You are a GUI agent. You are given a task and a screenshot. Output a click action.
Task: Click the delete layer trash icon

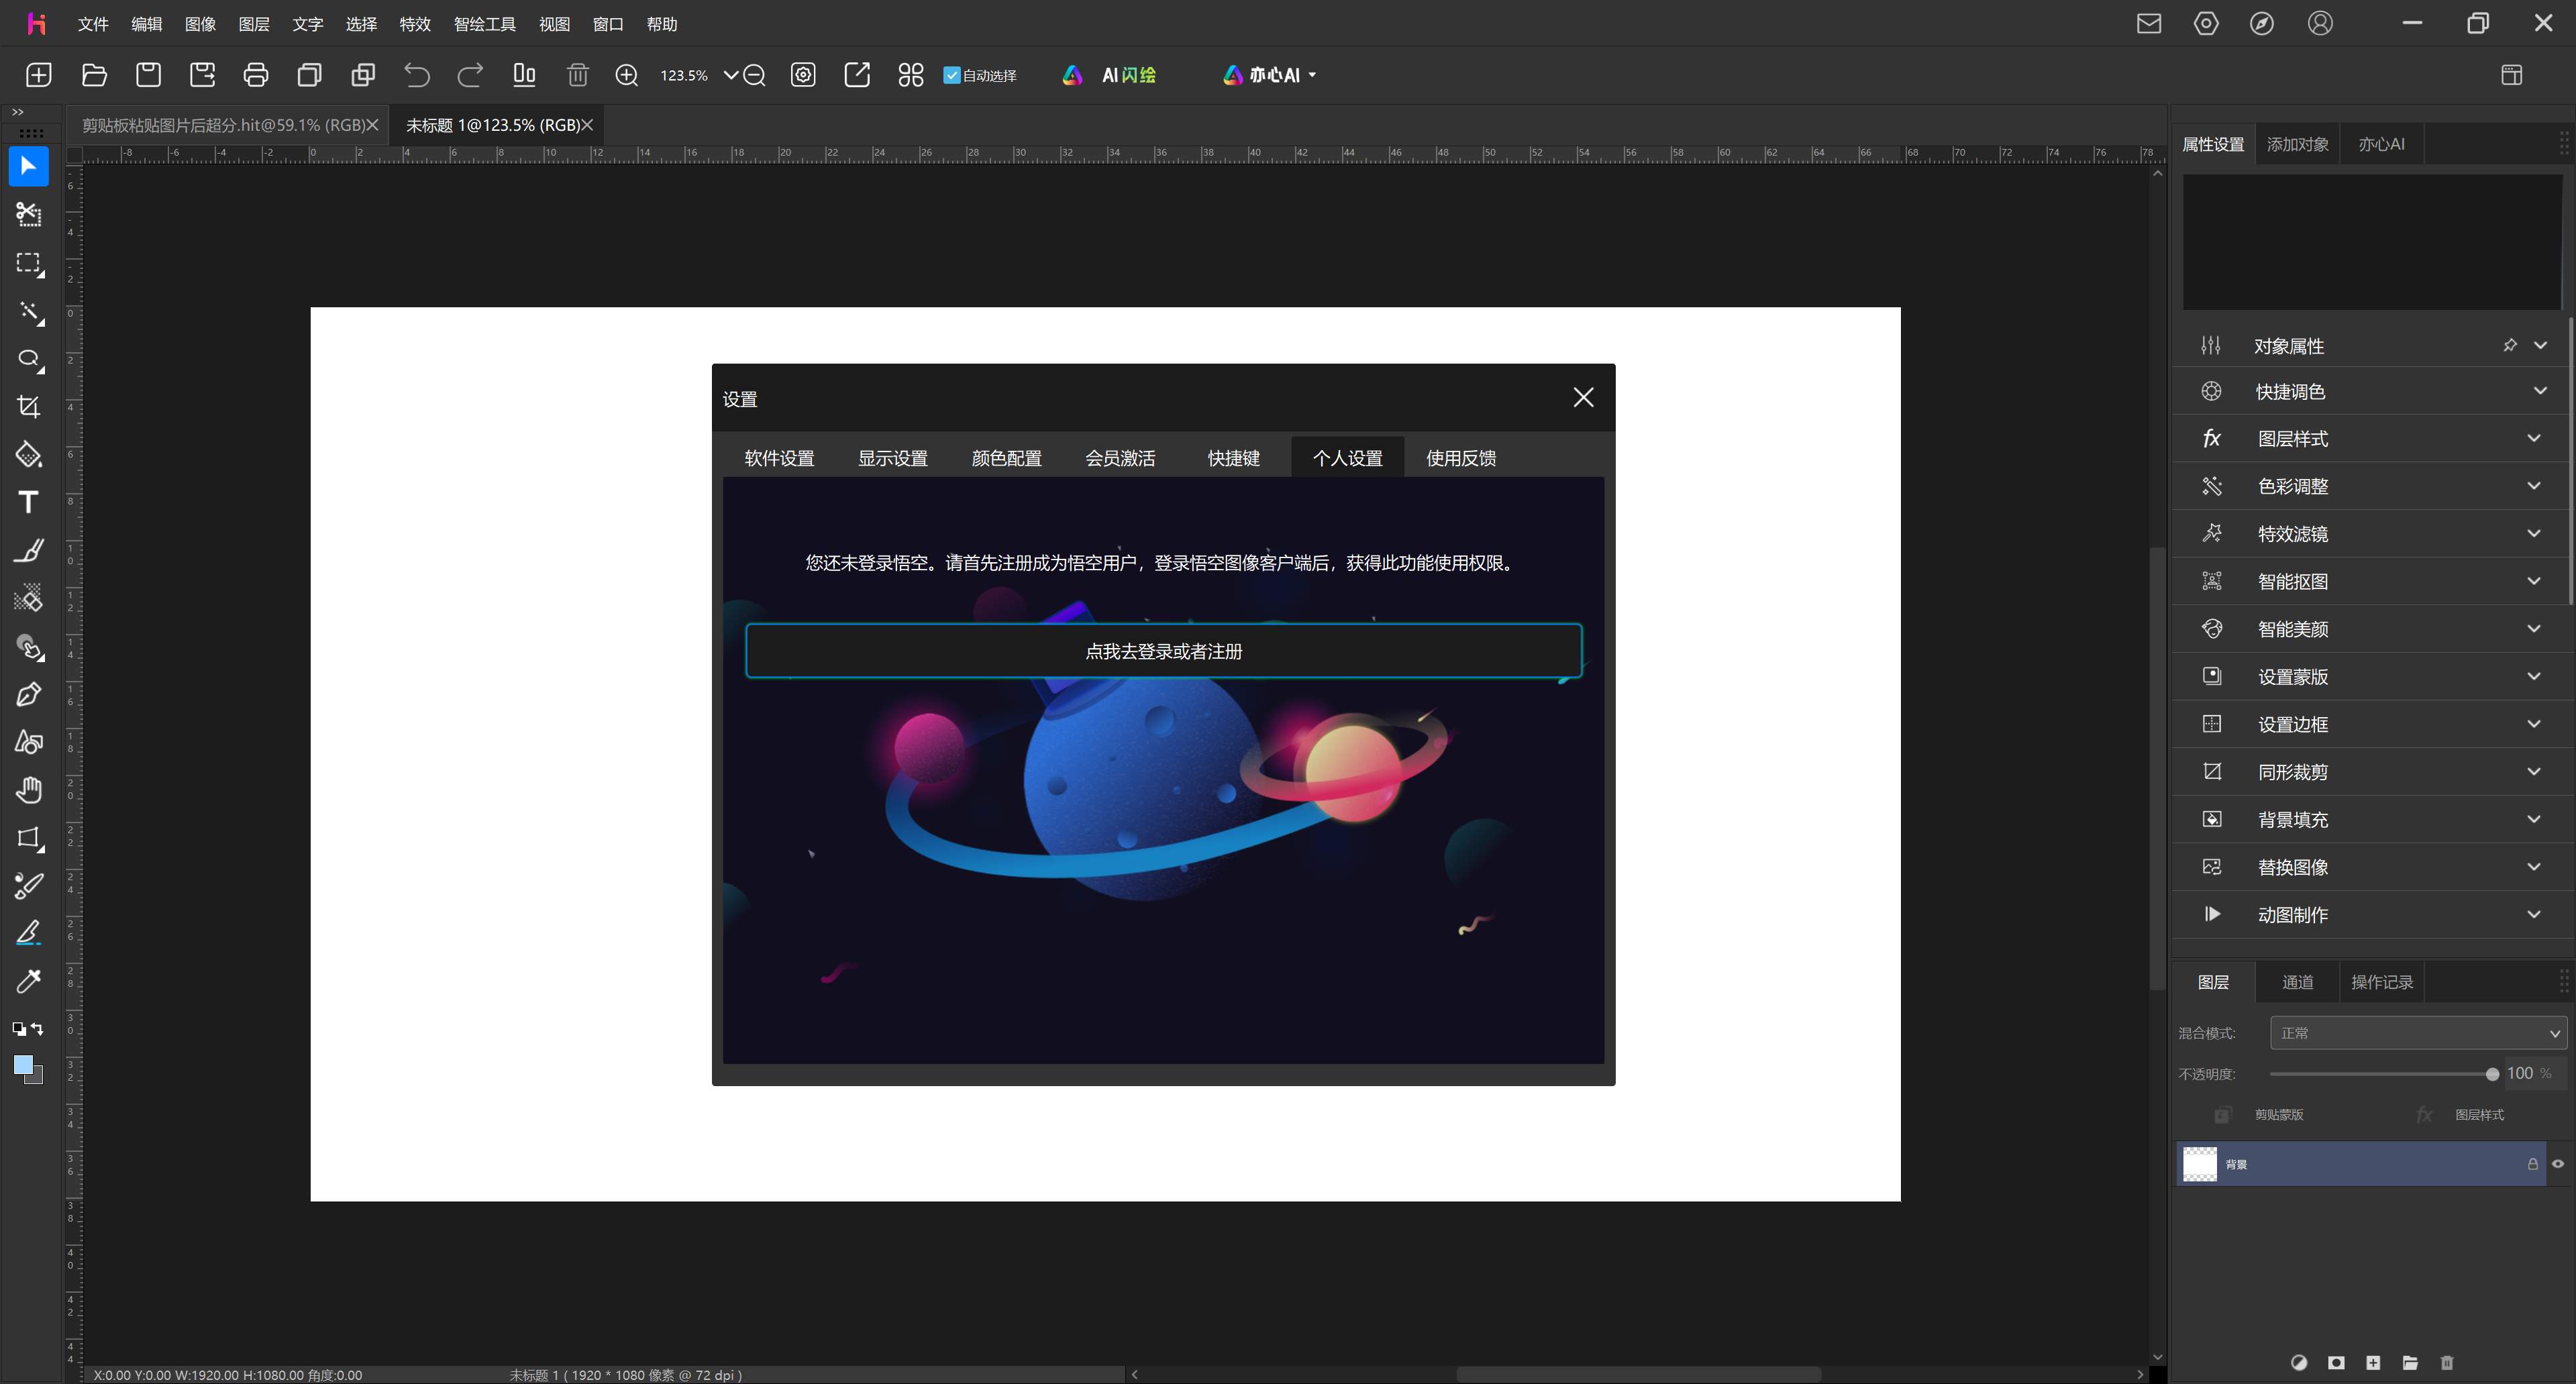tap(2447, 1362)
